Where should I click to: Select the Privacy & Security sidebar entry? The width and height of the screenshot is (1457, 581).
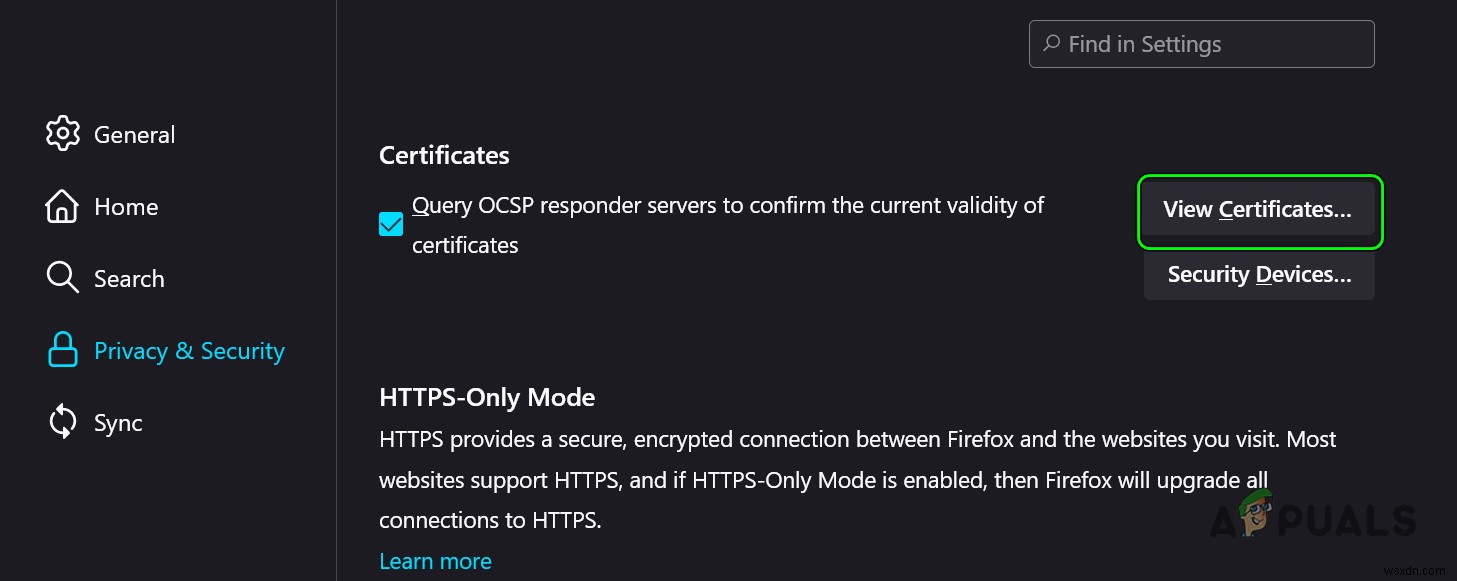[x=189, y=350]
